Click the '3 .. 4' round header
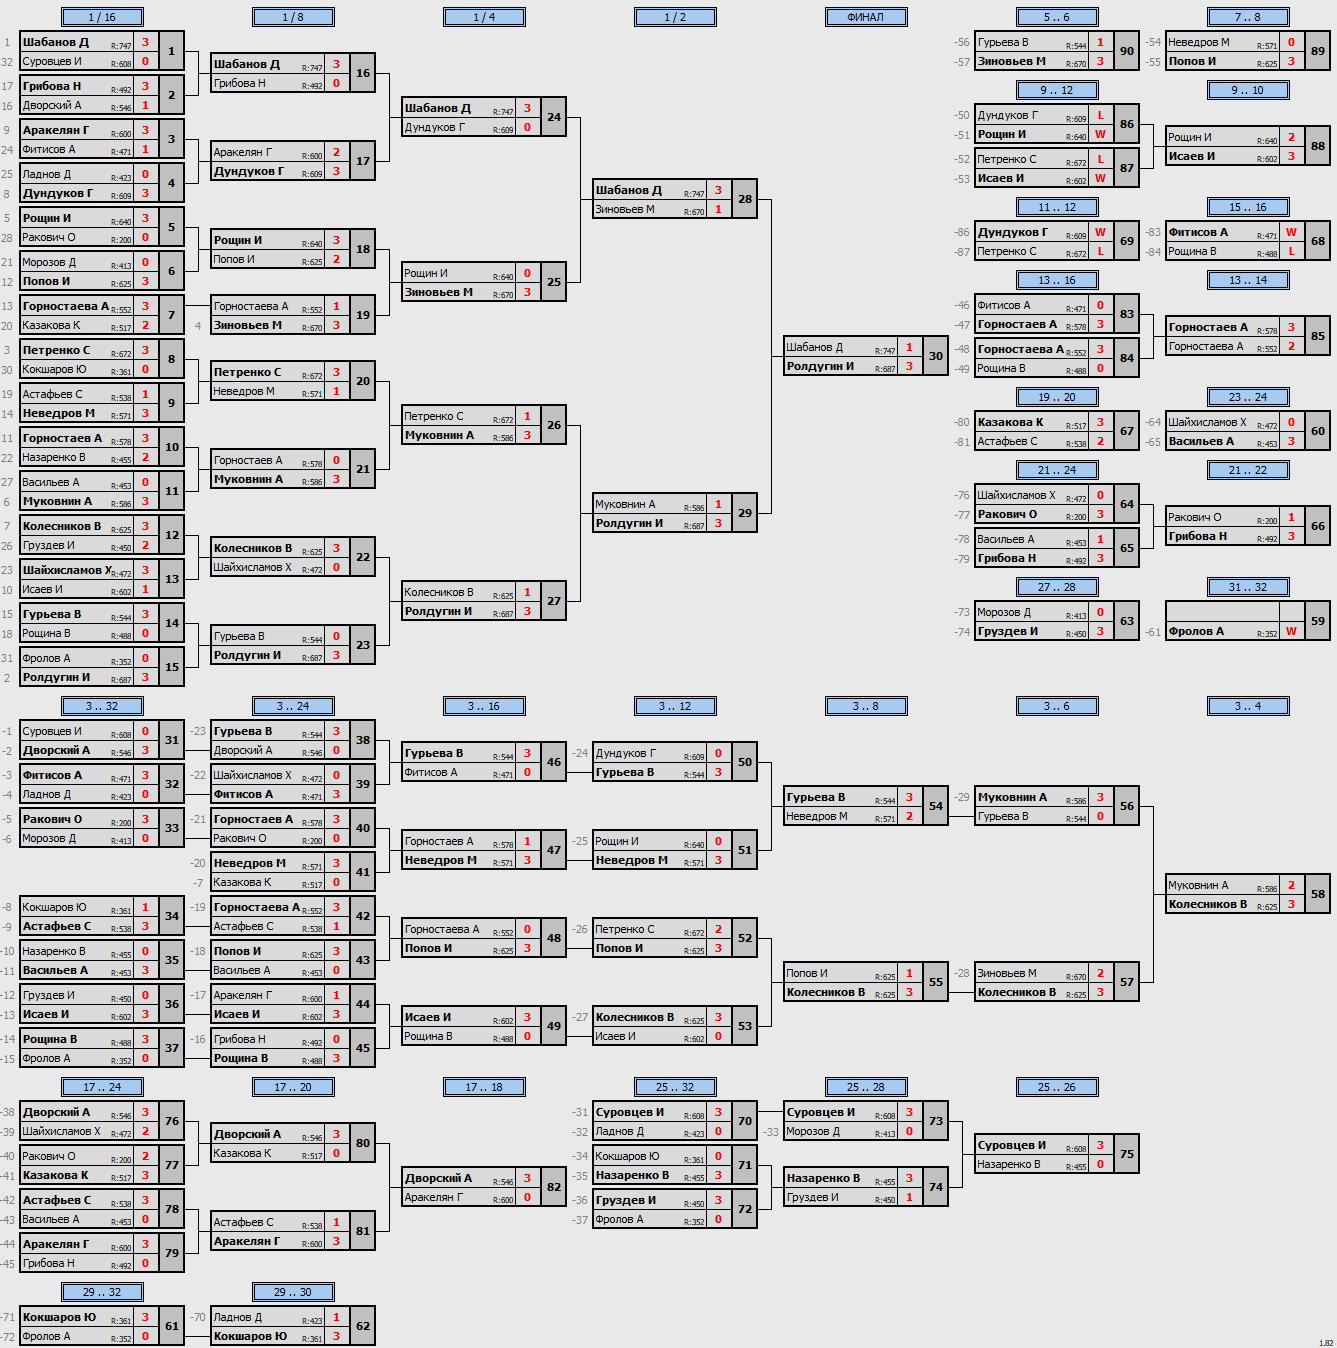The image size is (1337, 1348). coord(1248,706)
